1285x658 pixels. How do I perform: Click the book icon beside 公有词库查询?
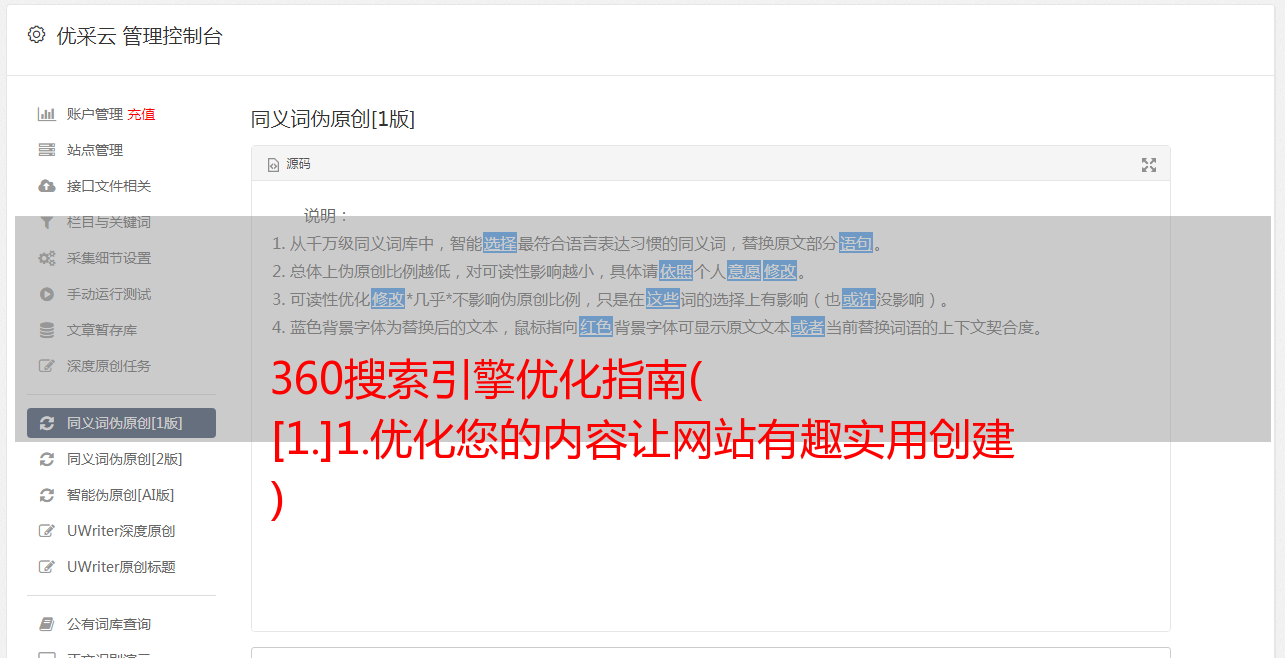click(46, 624)
